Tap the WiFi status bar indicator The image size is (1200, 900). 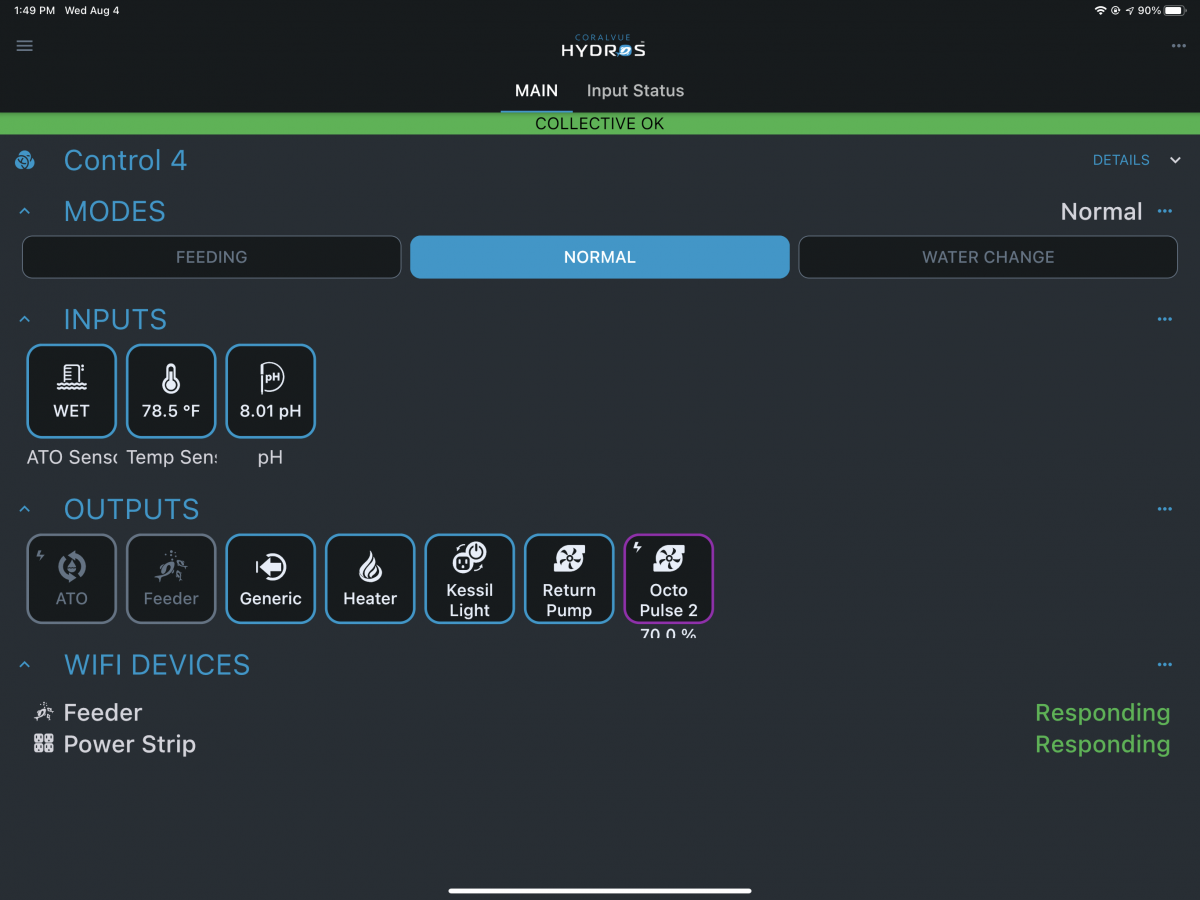pos(1101,10)
